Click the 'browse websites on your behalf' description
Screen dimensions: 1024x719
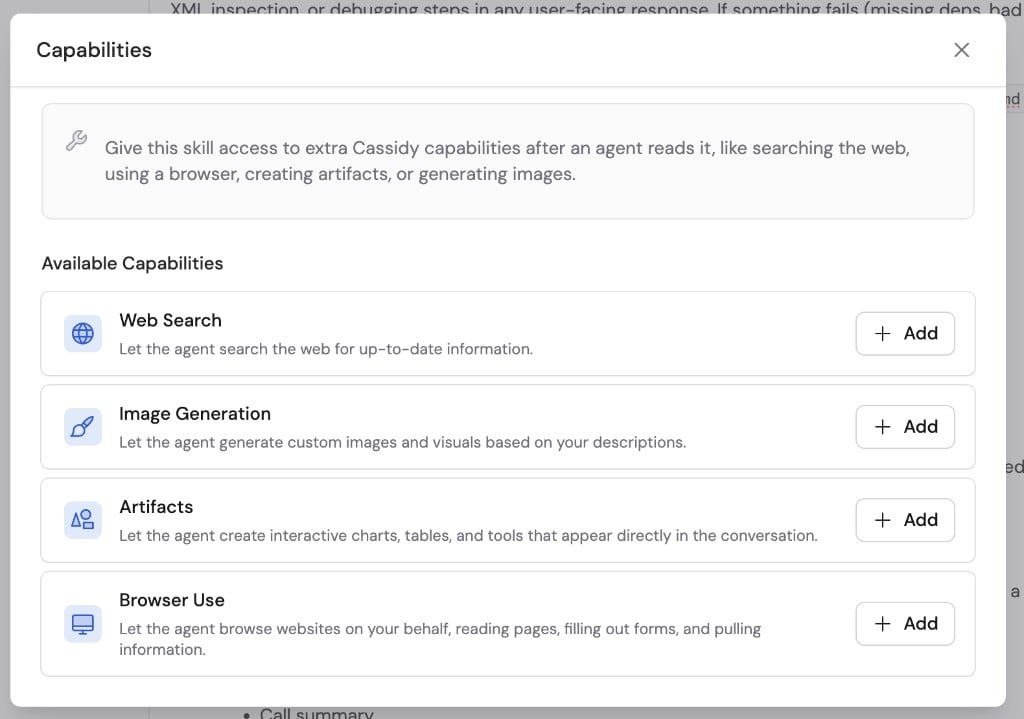440,639
